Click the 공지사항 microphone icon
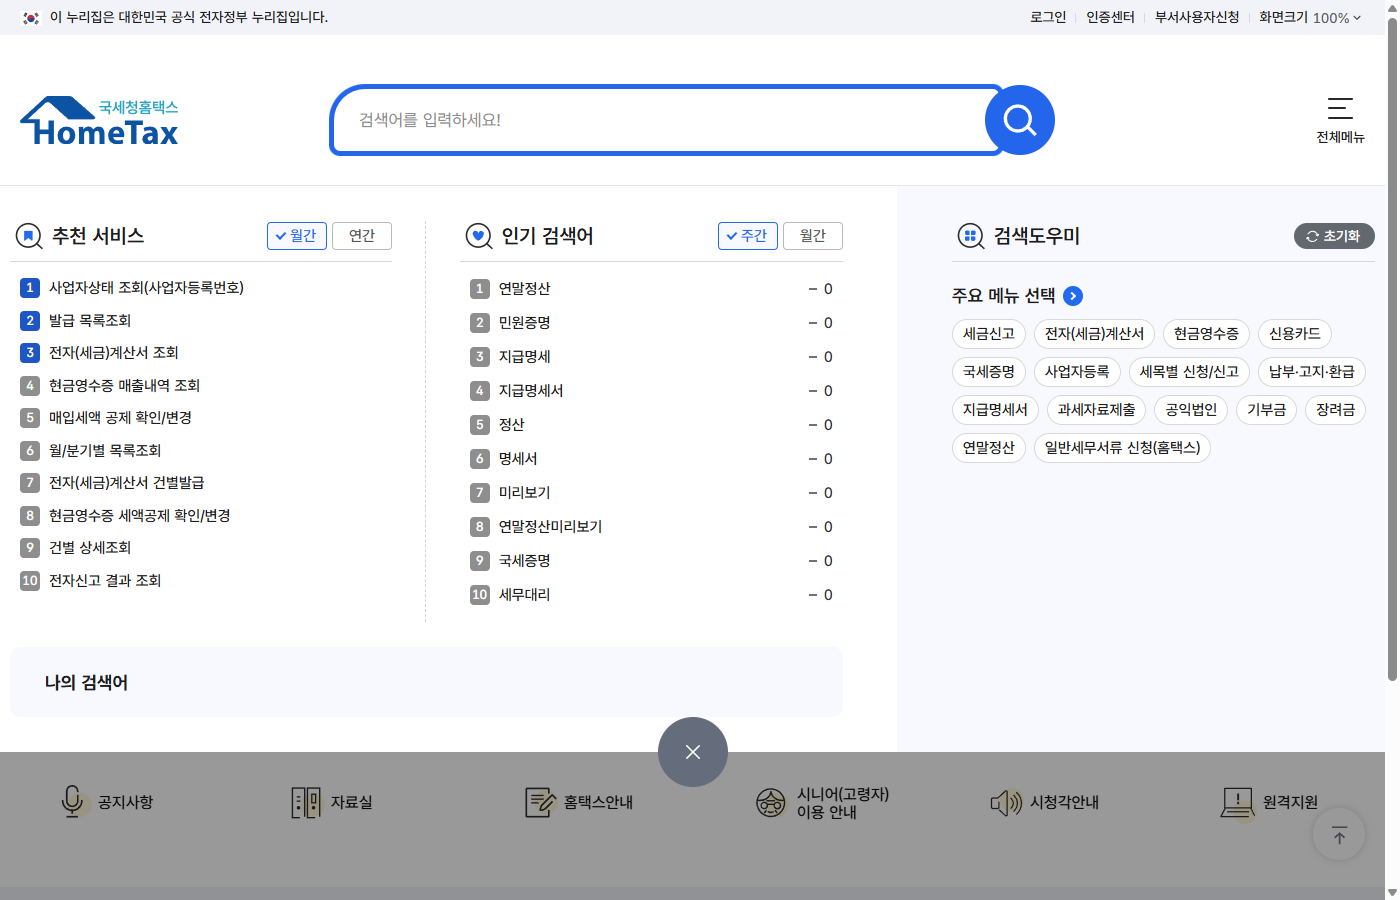The width and height of the screenshot is (1400, 900). click(72, 801)
